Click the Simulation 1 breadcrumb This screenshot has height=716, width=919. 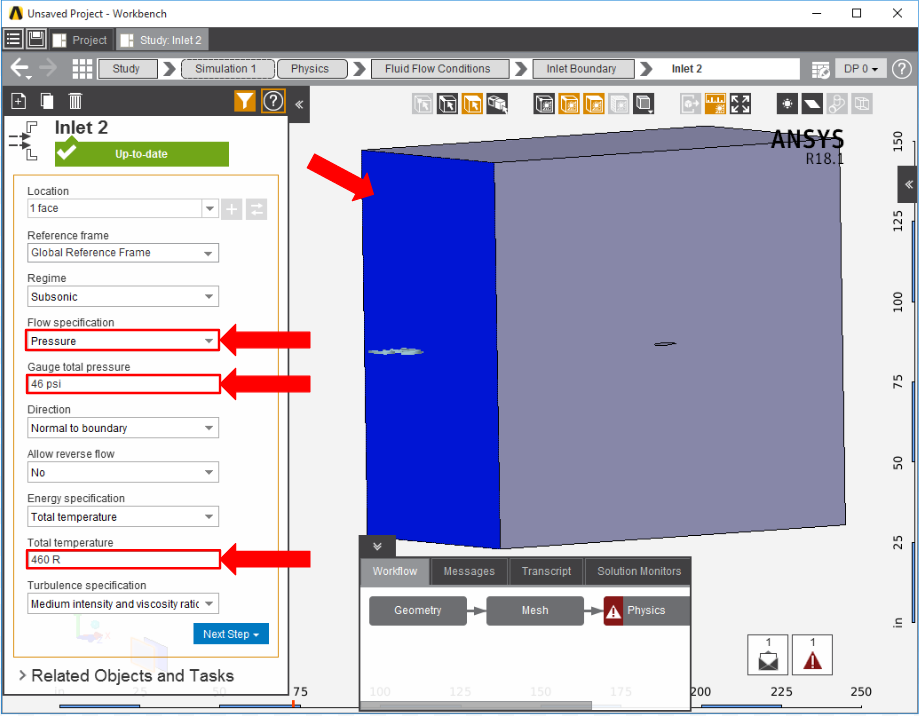pyautogui.click(x=227, y=69)
